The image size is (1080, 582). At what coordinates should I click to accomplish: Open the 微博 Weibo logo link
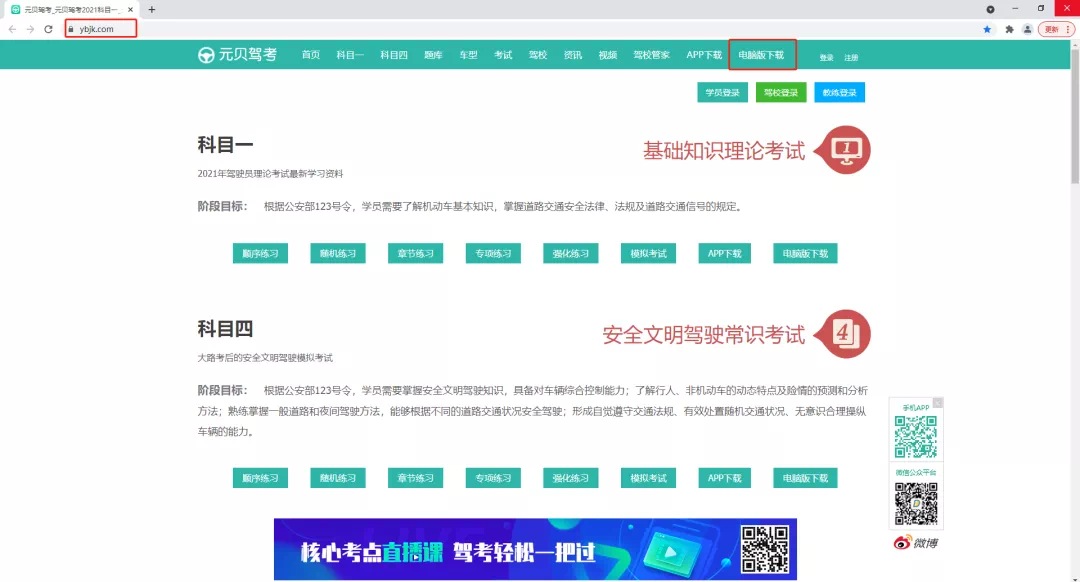pyautogui.click(x=916, y=542)
